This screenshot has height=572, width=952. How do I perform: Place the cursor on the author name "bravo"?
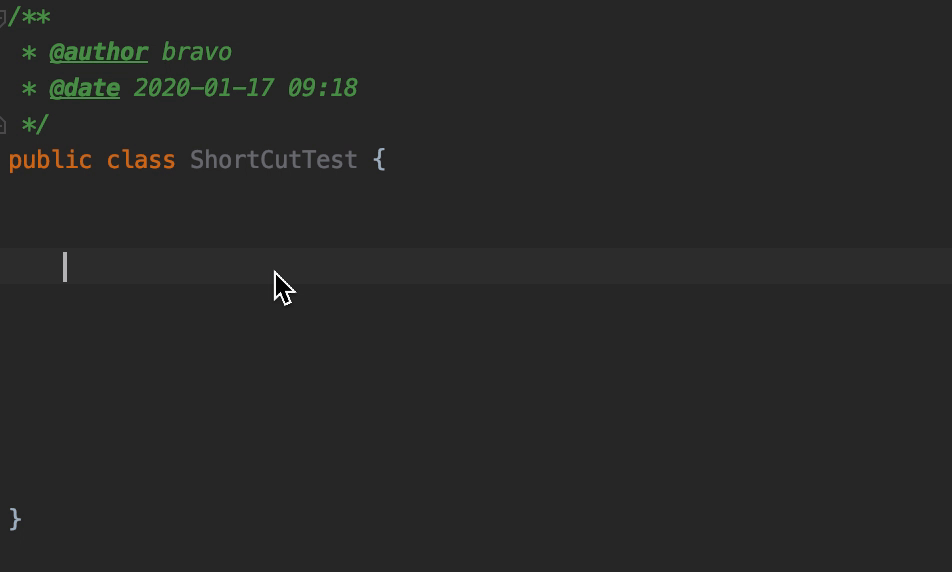[x=197, y=53]
